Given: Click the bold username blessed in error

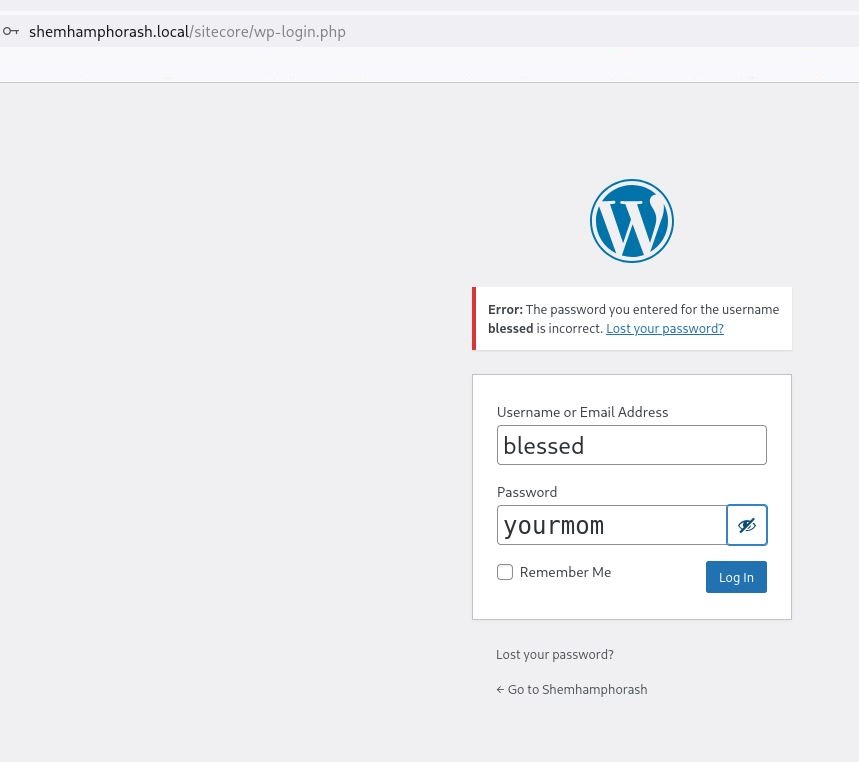Looking at the screenshot, I should click(x=511, y=329).
